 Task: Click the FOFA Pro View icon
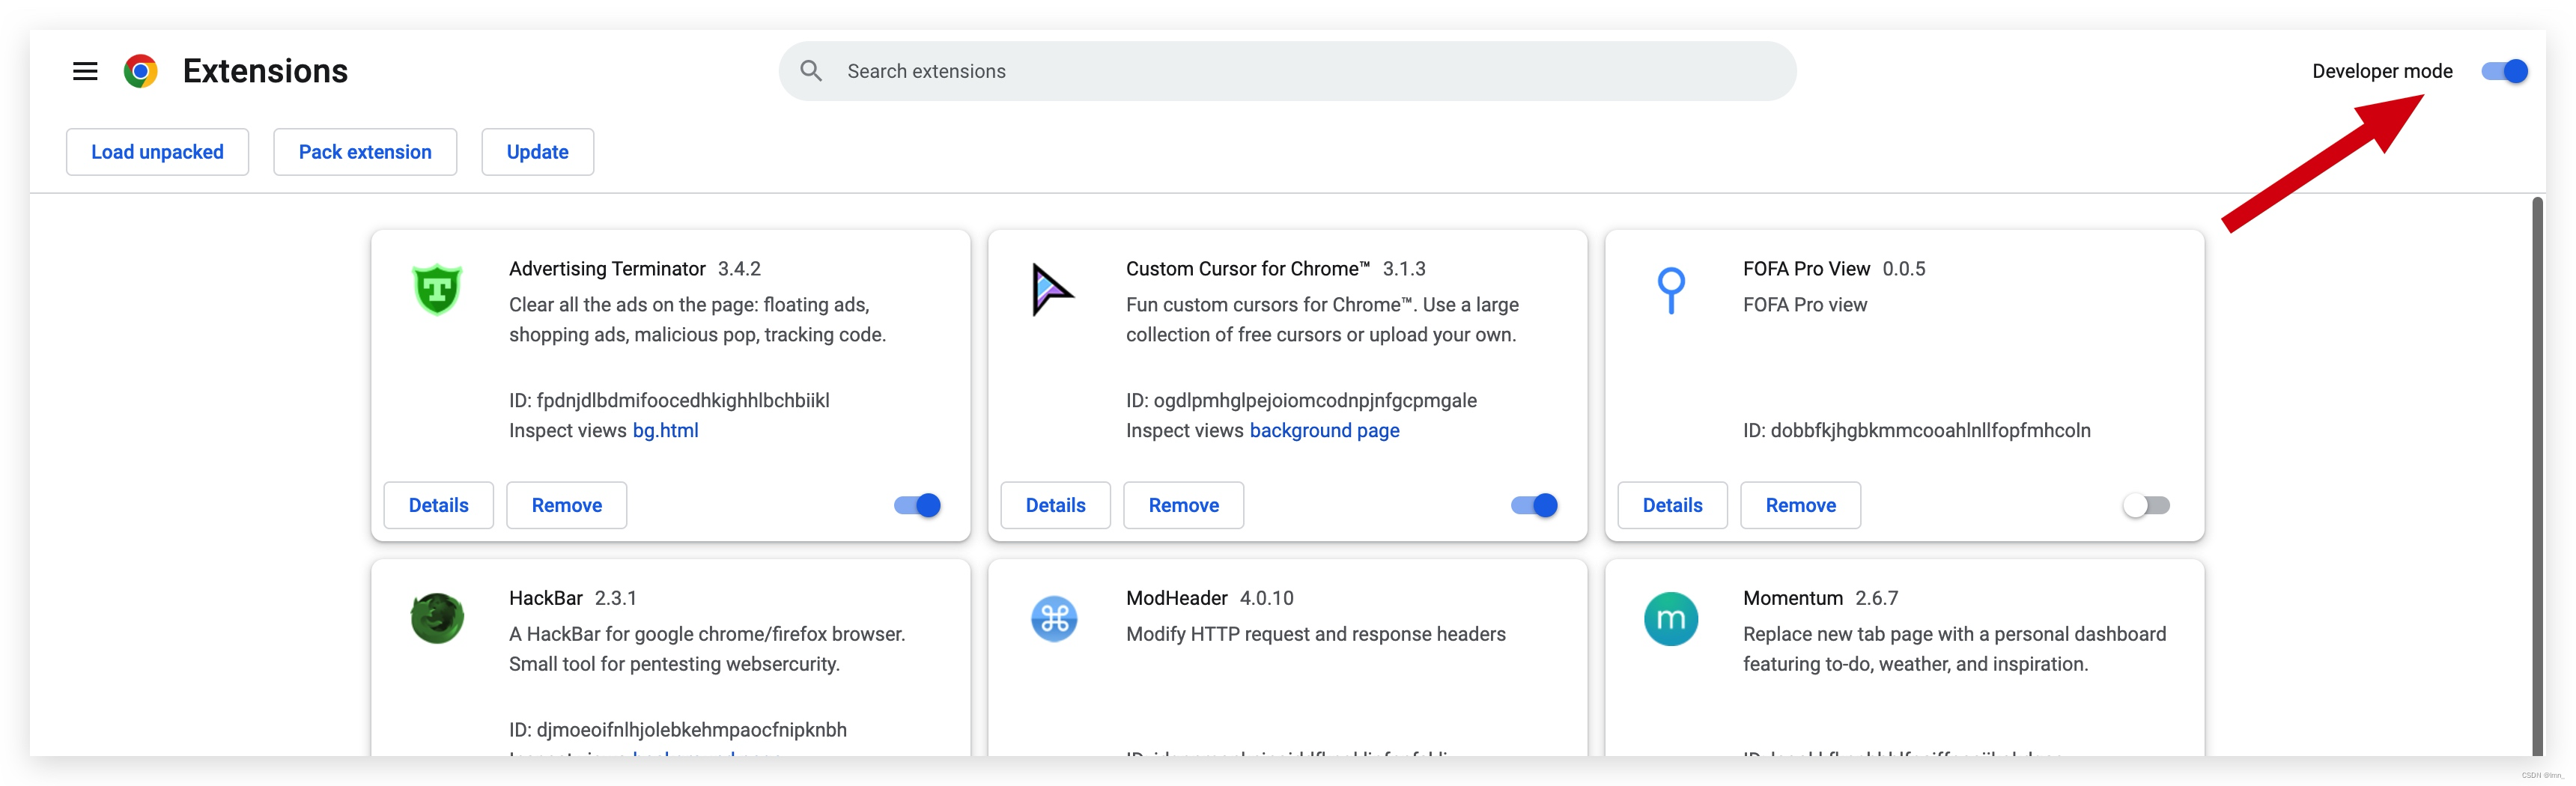point(1671,290)
